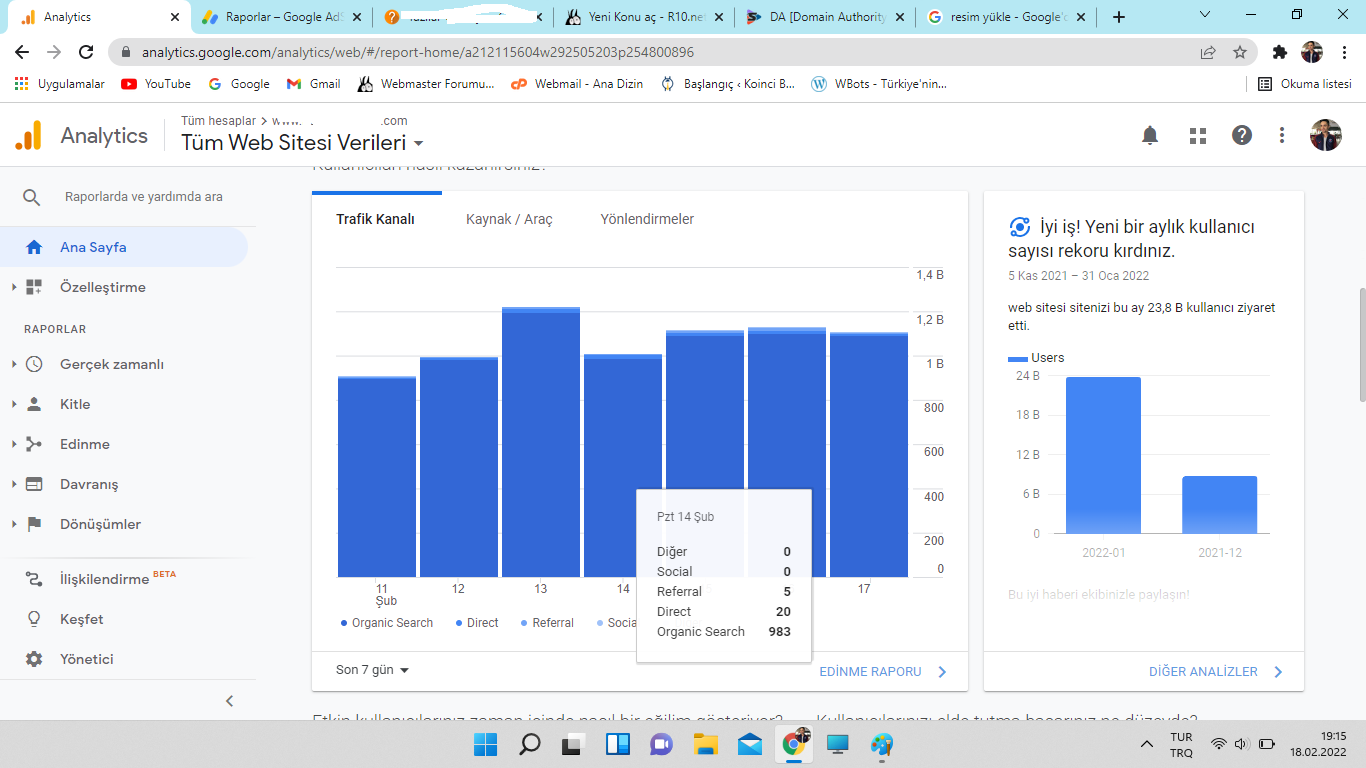Switch to the Kaynak / Araç tab

click(x=509, y=219)
